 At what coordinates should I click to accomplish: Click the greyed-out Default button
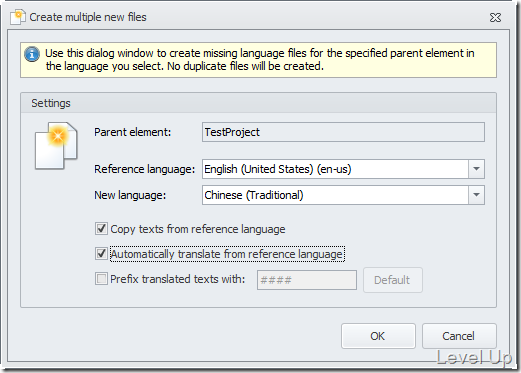[393, 280]
